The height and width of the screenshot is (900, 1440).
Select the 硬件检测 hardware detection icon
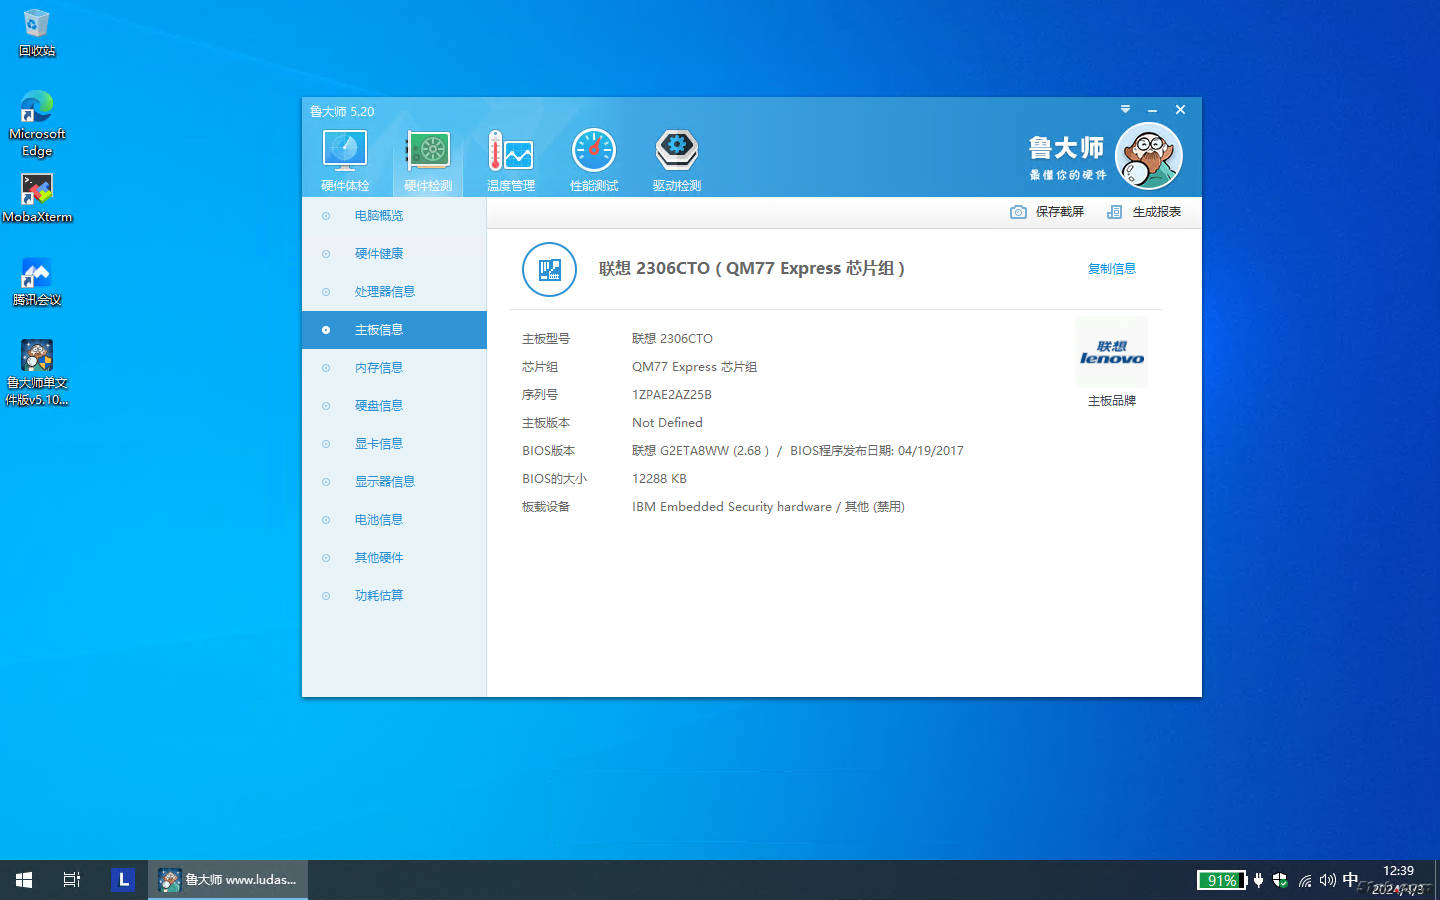[428, 152]
